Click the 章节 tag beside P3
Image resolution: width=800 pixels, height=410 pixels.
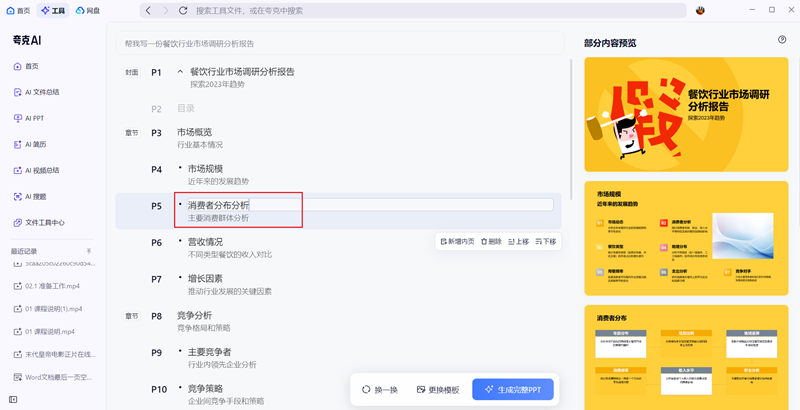[132, 133]
